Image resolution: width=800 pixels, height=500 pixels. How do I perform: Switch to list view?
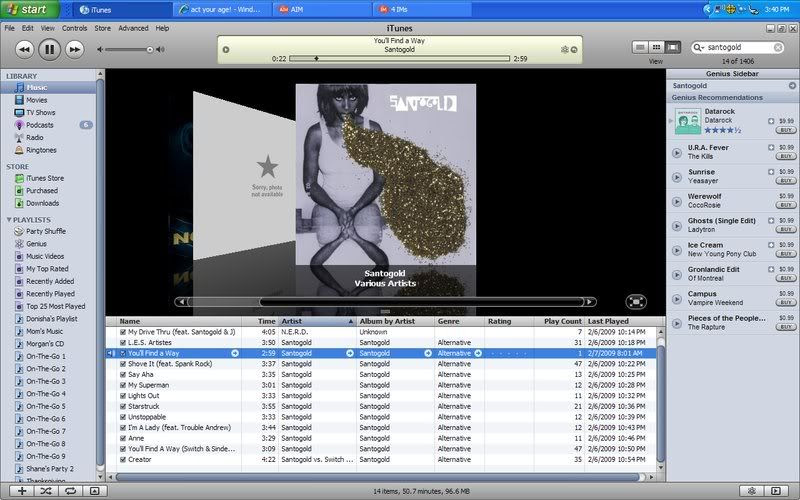pos(640,47)
